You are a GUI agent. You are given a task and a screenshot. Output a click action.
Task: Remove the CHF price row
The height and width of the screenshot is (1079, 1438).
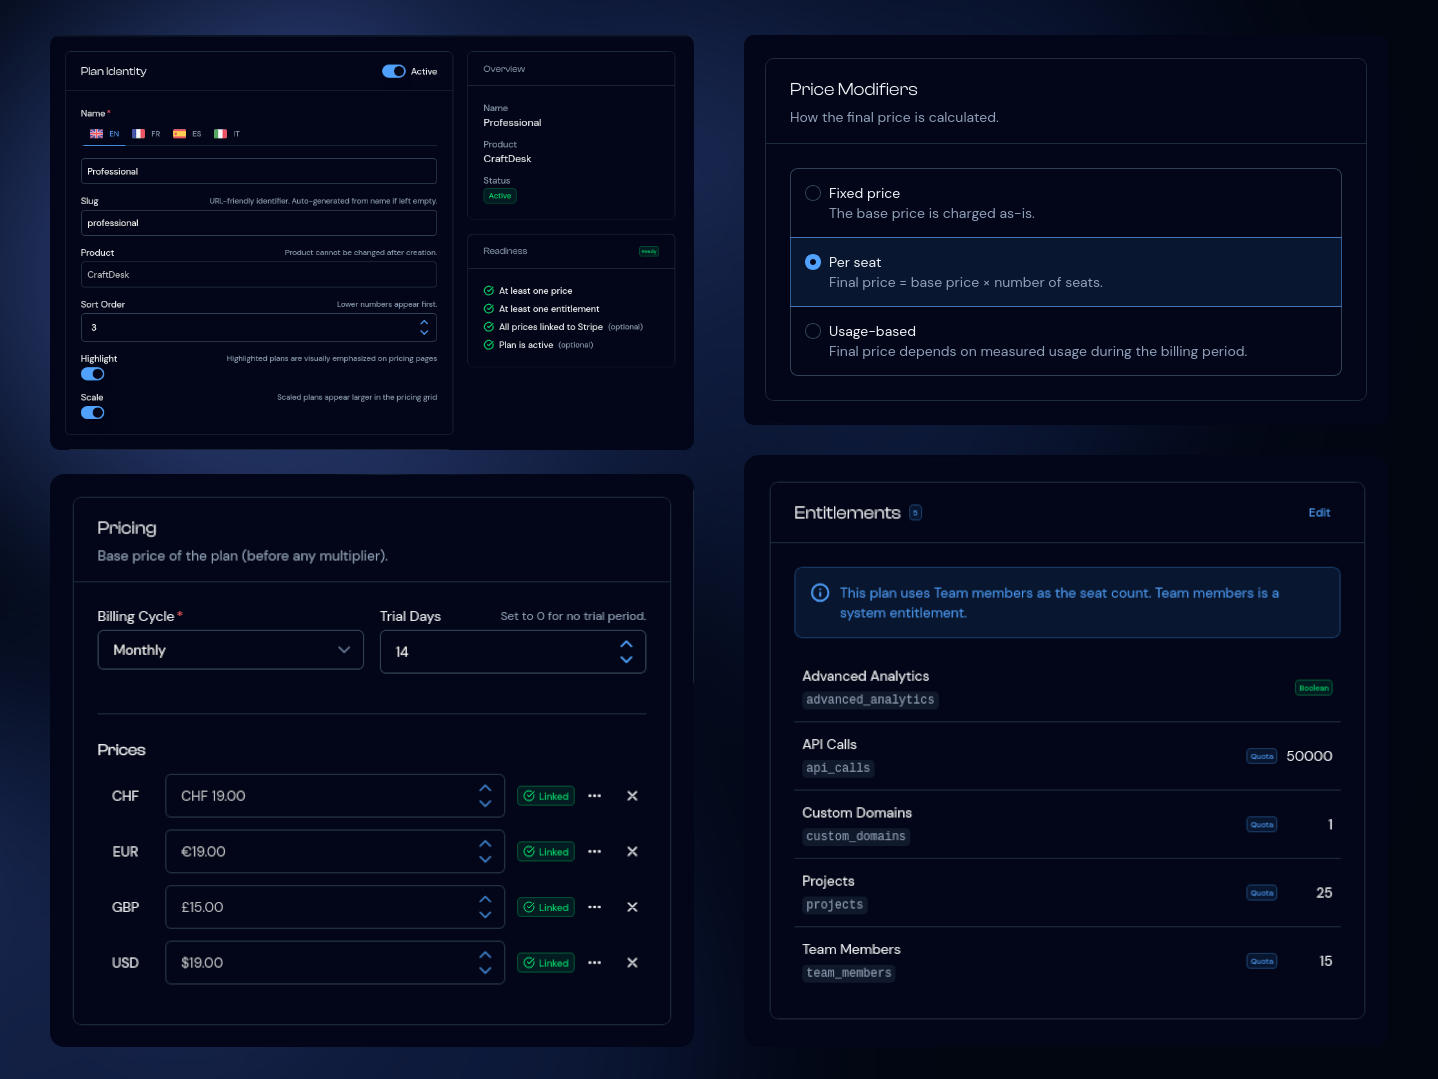click(x=632, y=796)
